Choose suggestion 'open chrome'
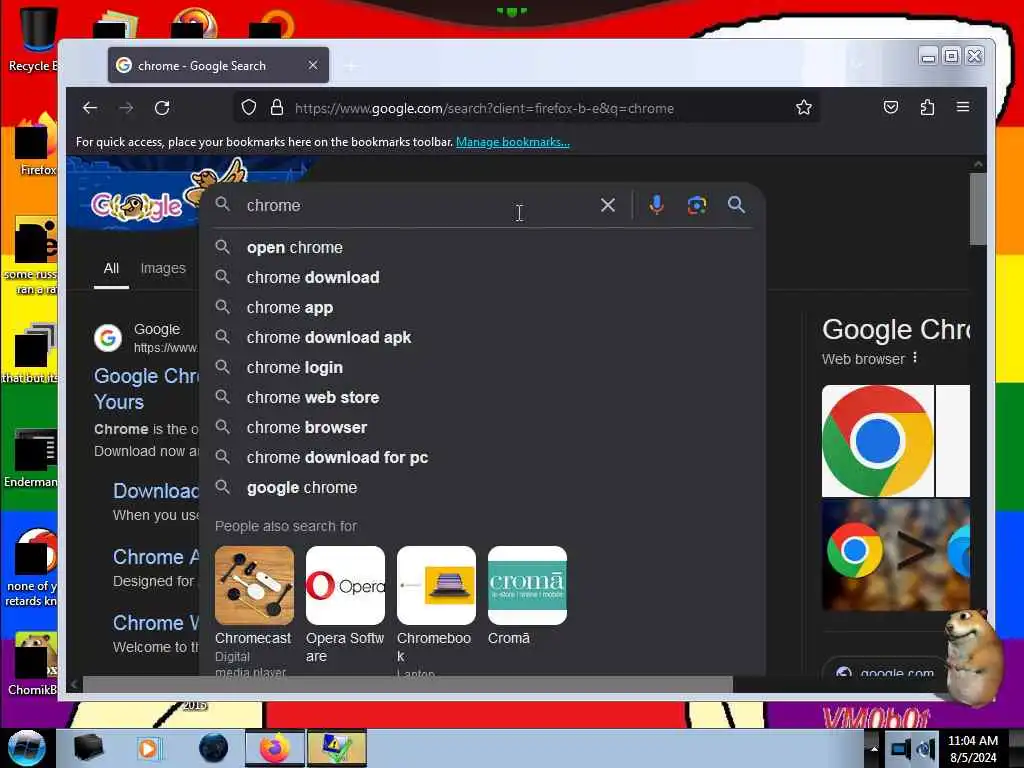 pyautogui.click(x=482, y=248)
